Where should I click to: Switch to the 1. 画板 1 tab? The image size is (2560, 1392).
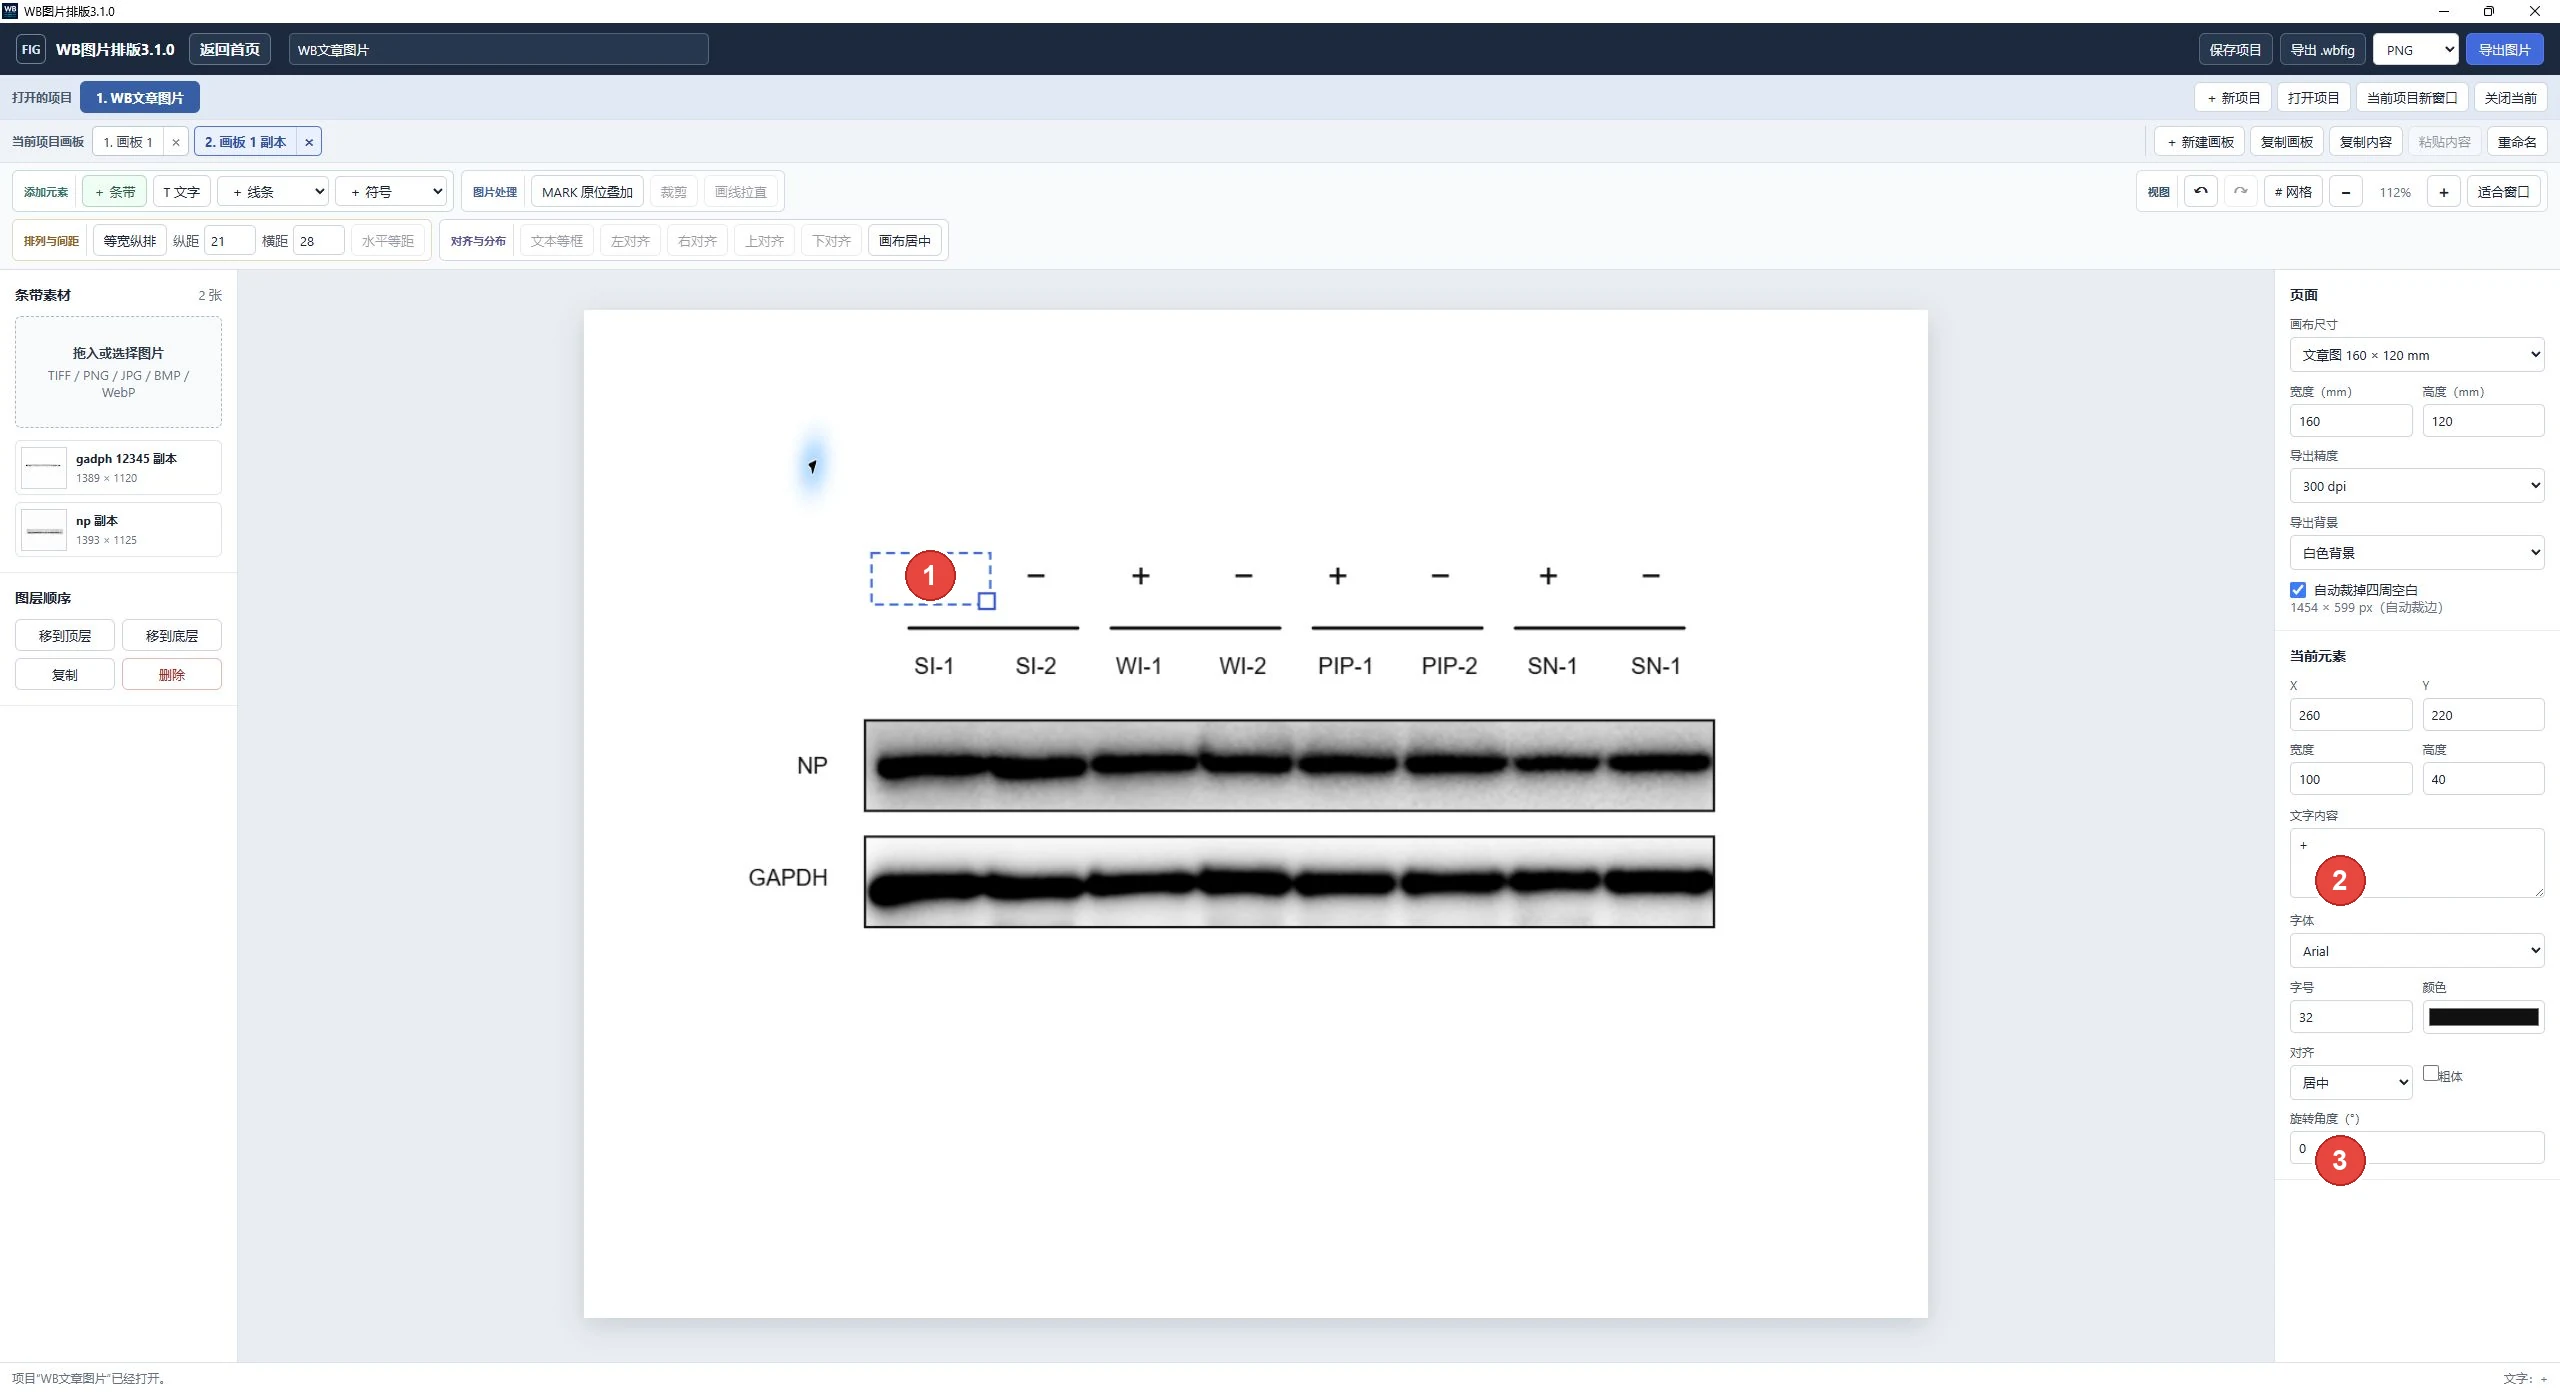(x=129, y=142)
